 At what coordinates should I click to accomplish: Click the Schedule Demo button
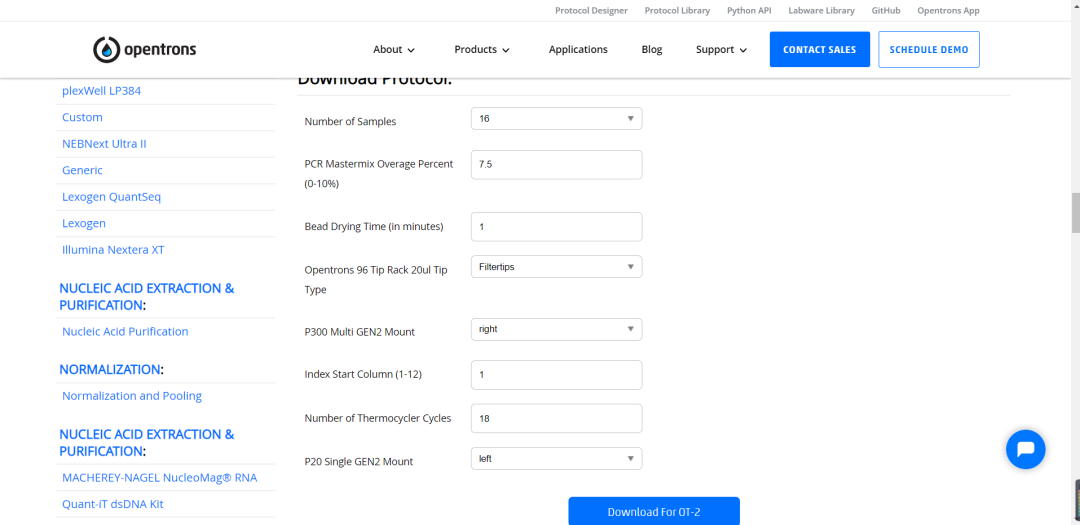[x=928, y=50]
